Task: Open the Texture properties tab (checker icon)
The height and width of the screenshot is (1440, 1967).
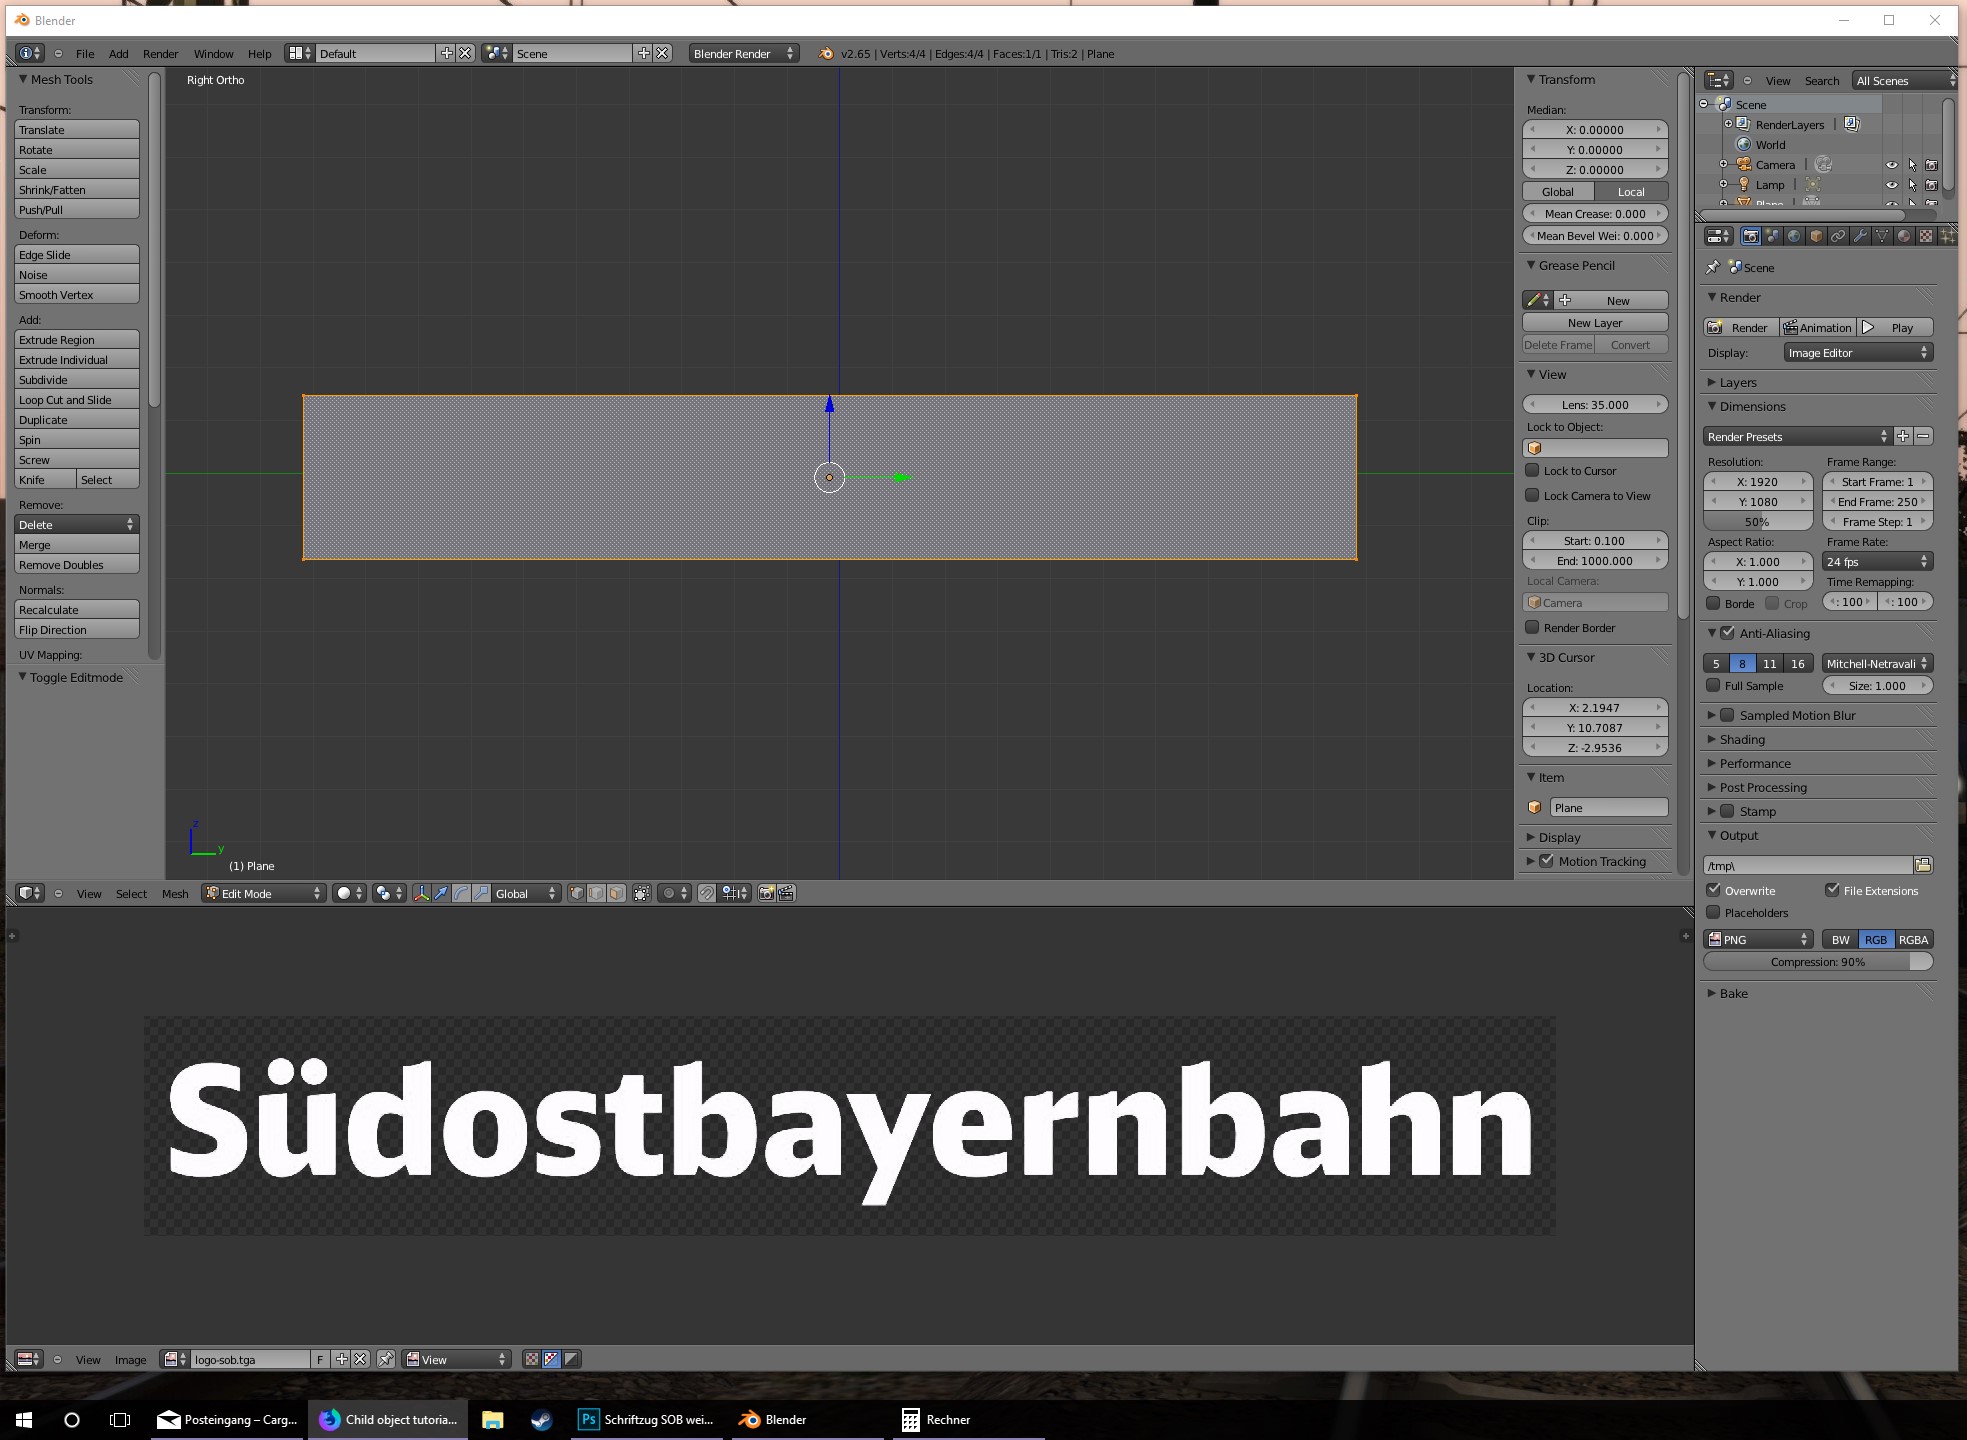Action: 1926,236
